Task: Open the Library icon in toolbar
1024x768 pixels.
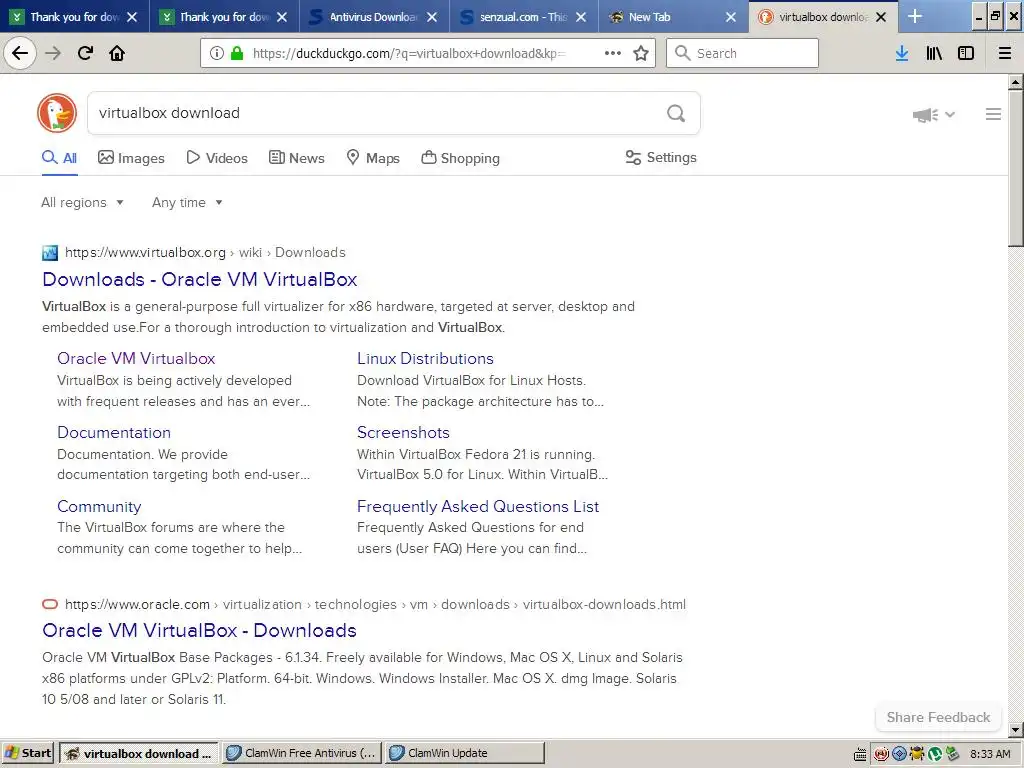Action: 934,53
